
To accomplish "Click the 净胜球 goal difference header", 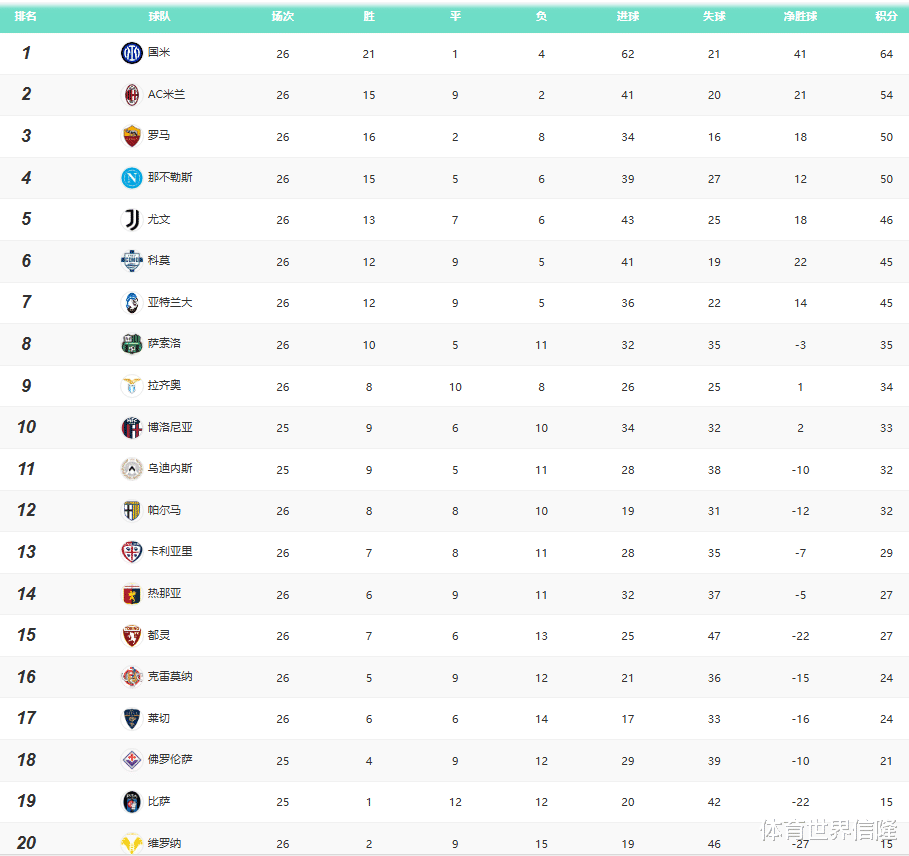I will (x=800, y=17).
